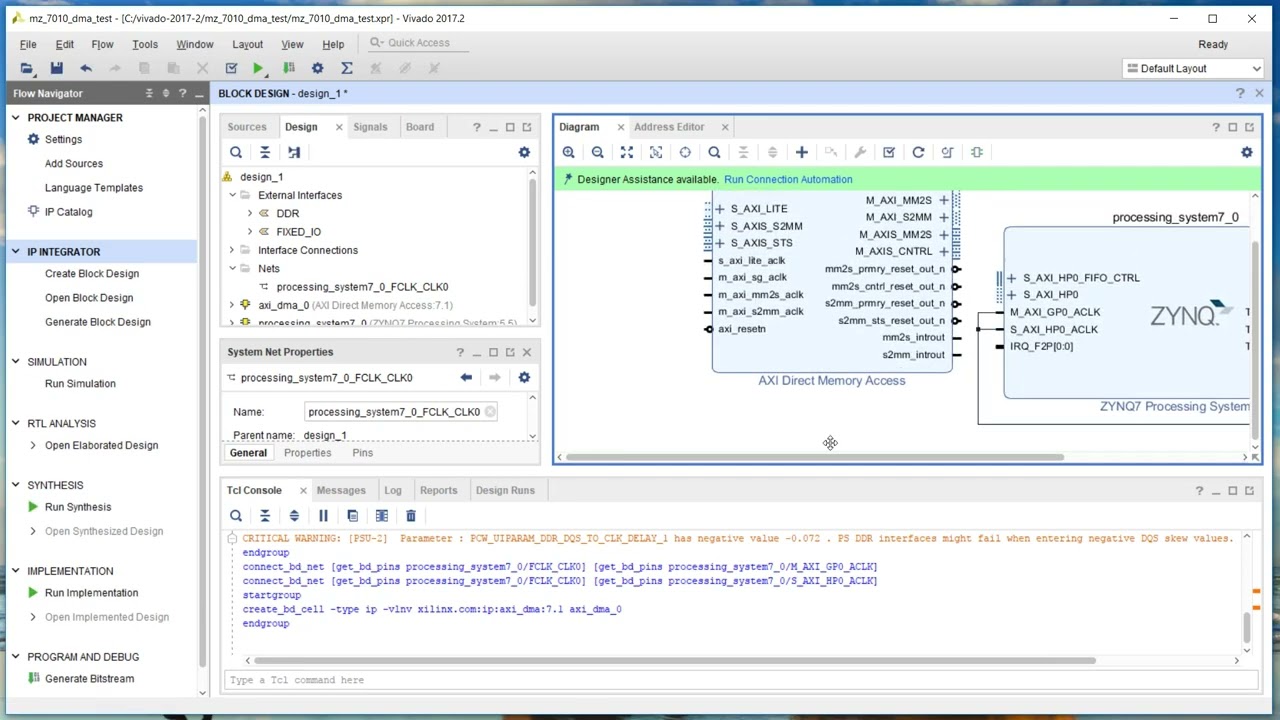
Task: Expand S_AXI_LITE port on DMA block
Action: coord(720,209)
